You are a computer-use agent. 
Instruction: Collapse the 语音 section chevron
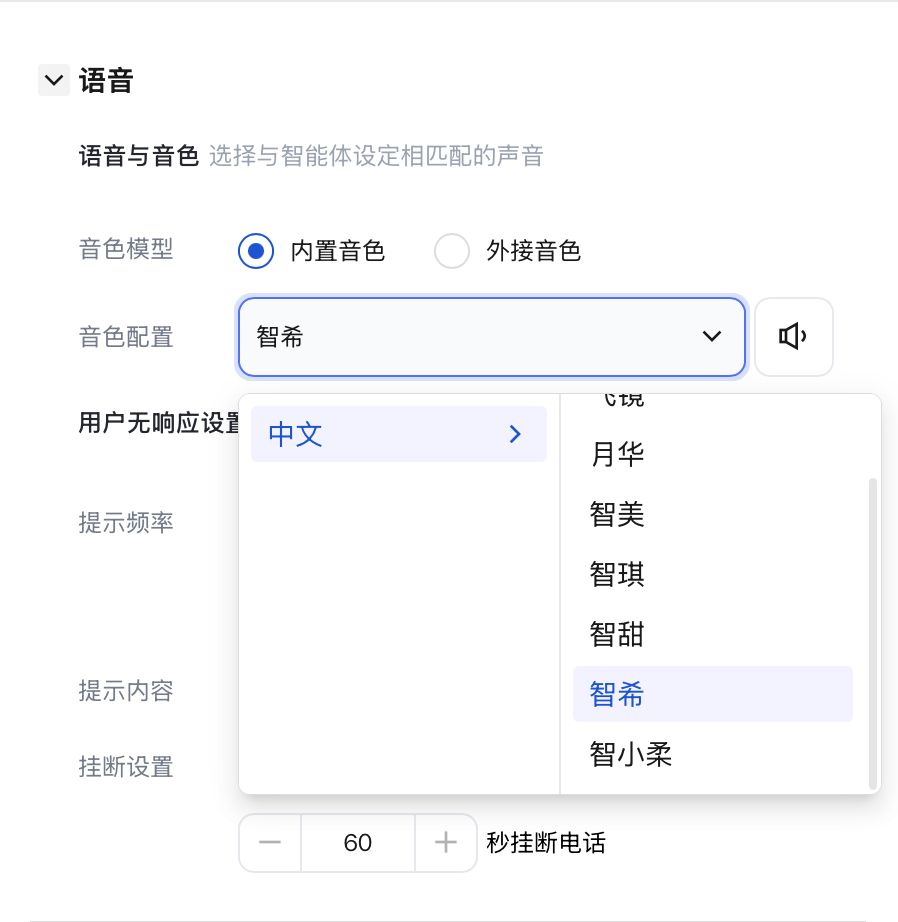54,80
